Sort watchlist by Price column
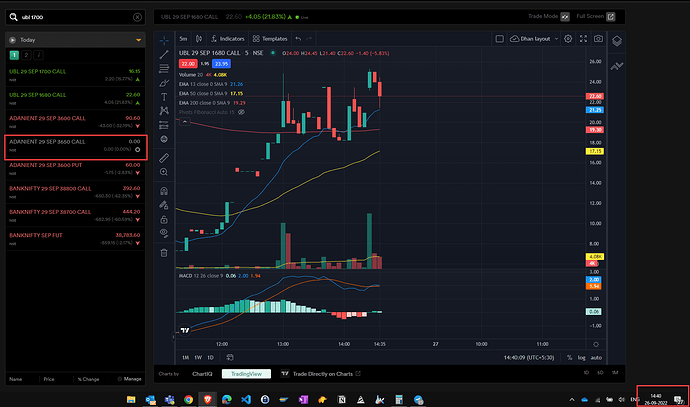Screen dimensions: 690x407 49,379
